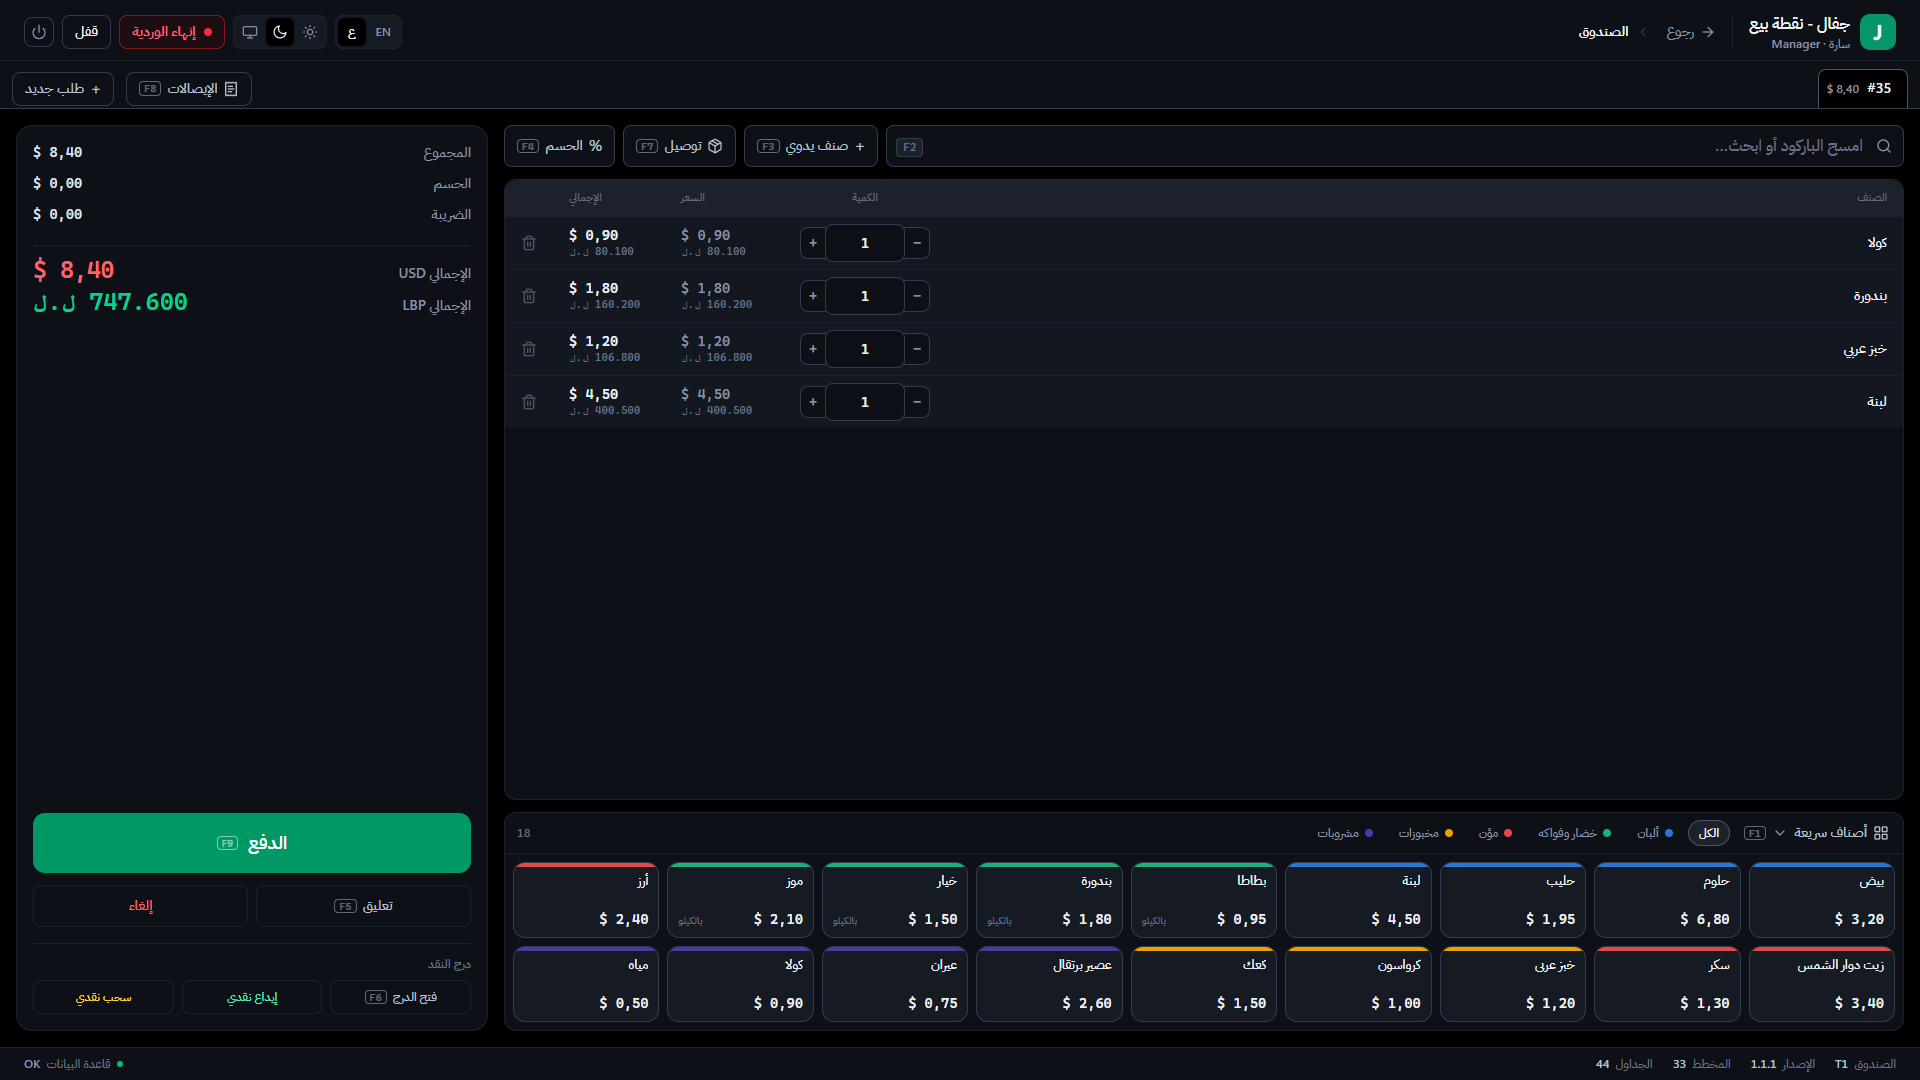The height and width of the screenshot is (1080, 1920).
Task: Switch to system display theme icon
Action: pyautogui.click(x=250, y=32)
